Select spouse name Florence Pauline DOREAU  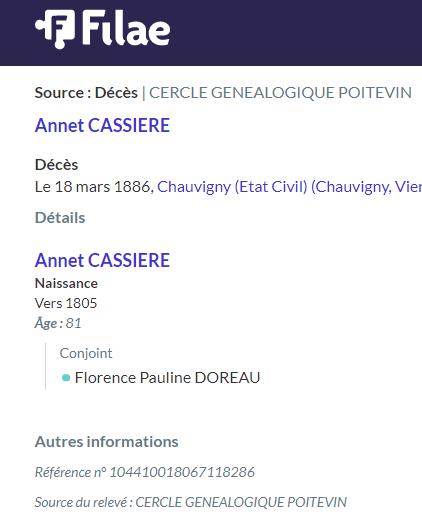[167, 378]
